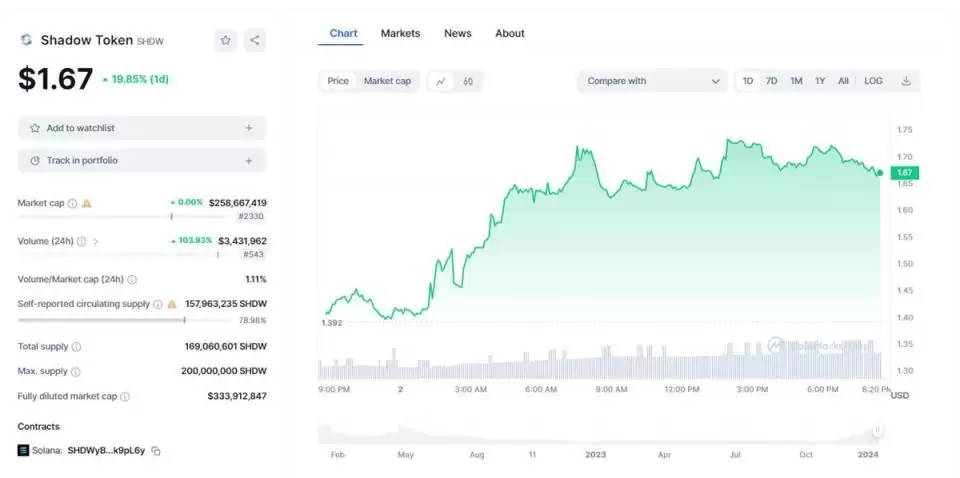The width and height of the screenshot is (960, 478).
Task: Copy the Solana contract address
Action: click(156, 451)
